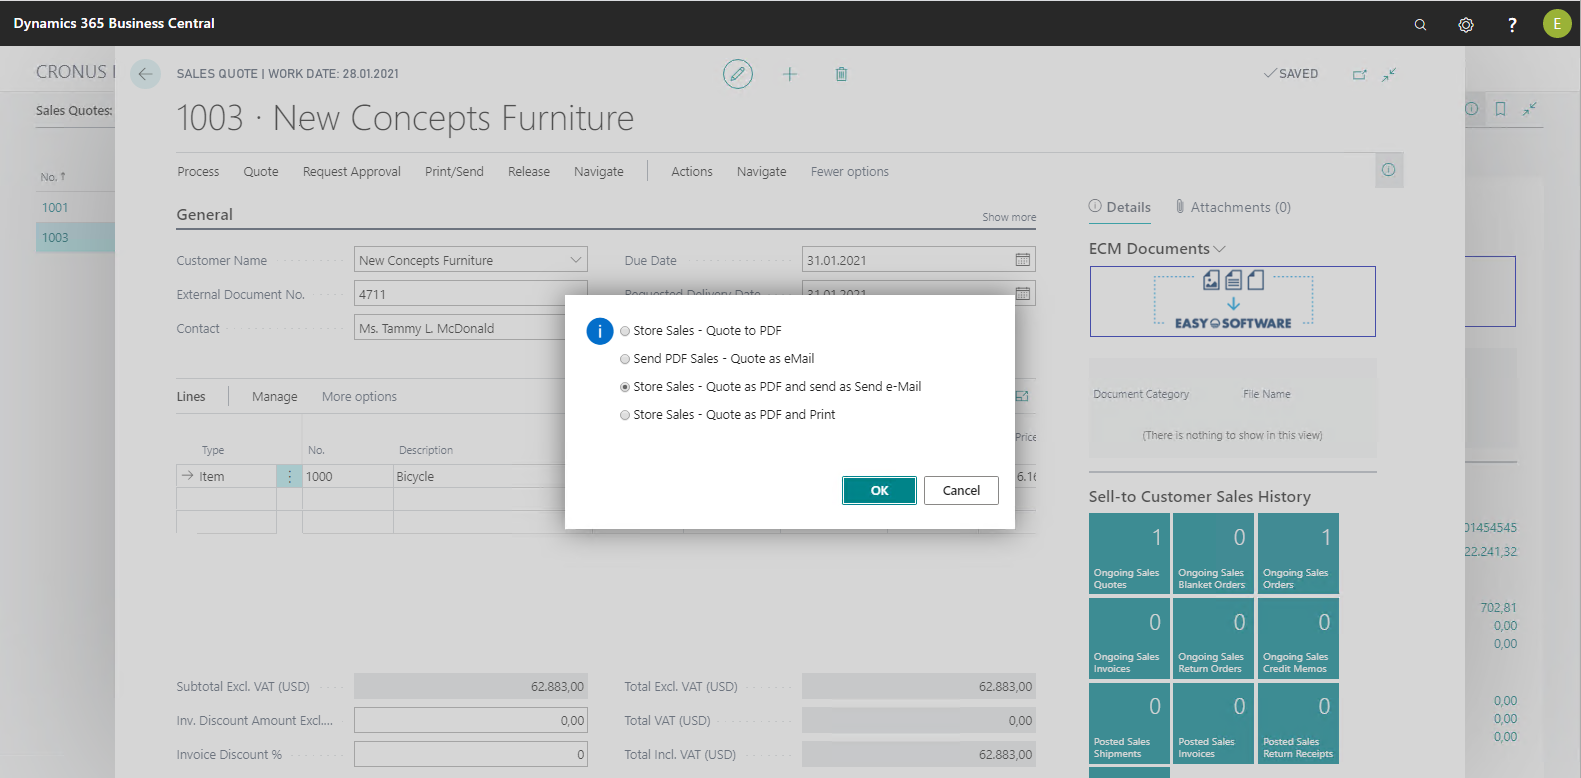Choose 'Store Sales - Quote as PDF and Print'
Image resolution: width=1581 pixels, height=778 pixels.
point(625,415)
